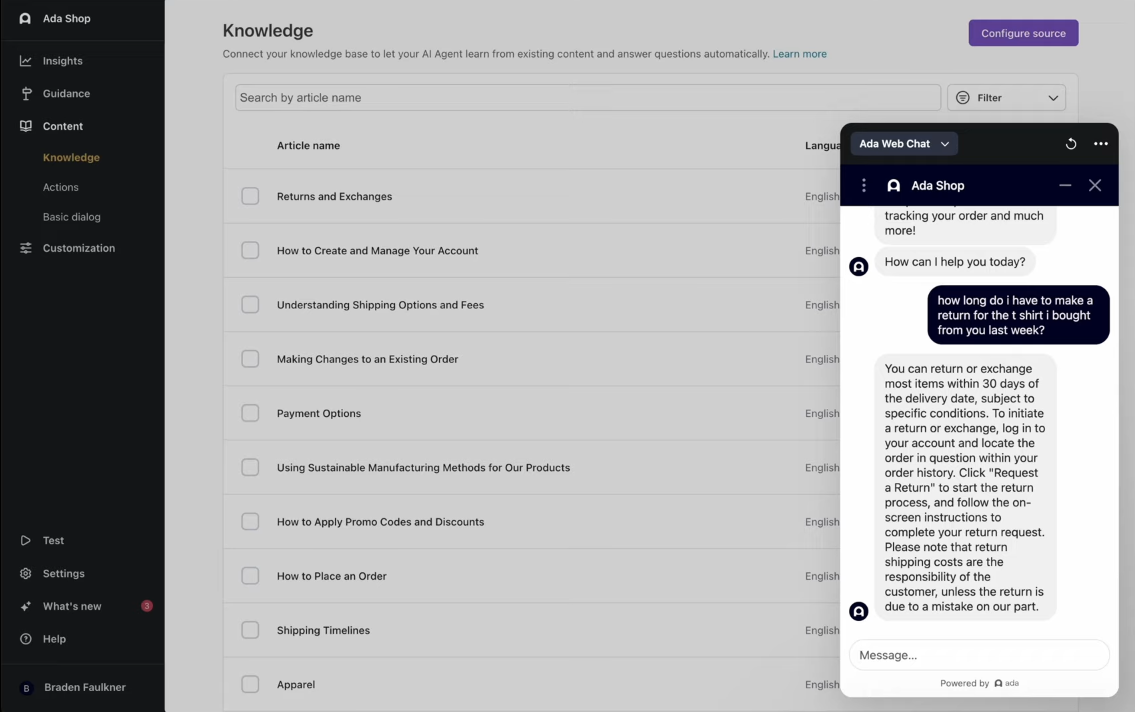Click the Content book icon

tap(26, 126)
